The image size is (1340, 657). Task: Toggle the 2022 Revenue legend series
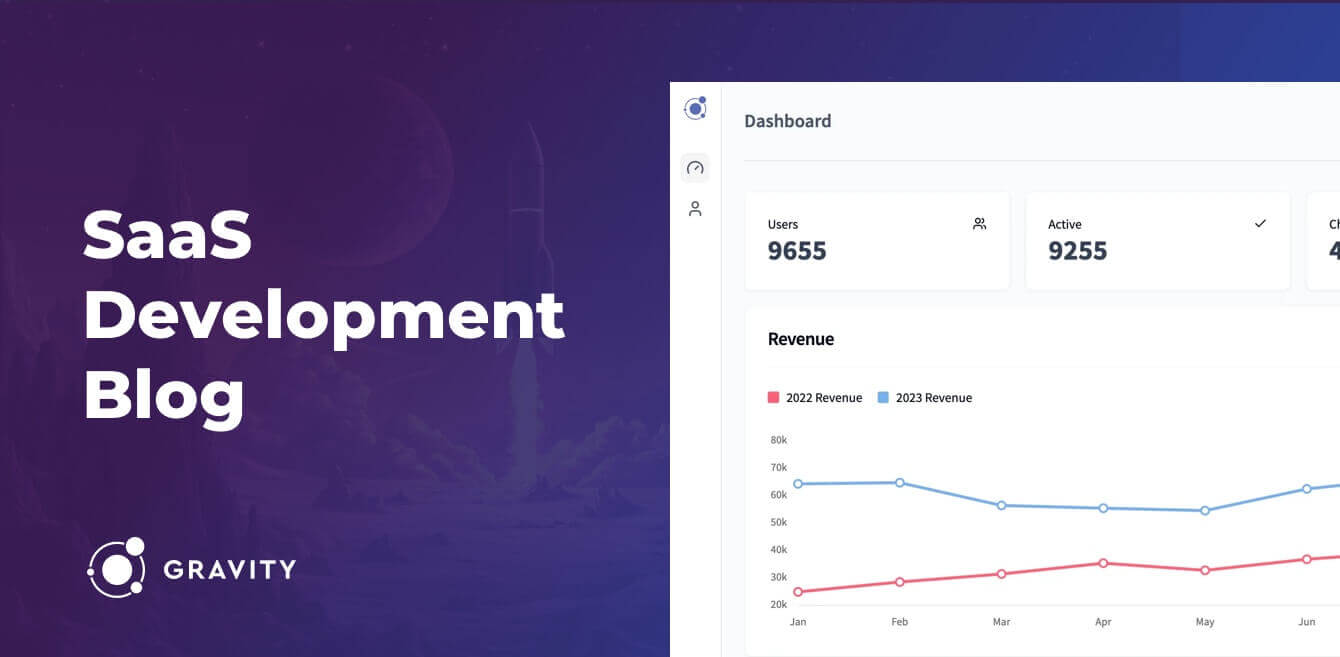(823, 398)
